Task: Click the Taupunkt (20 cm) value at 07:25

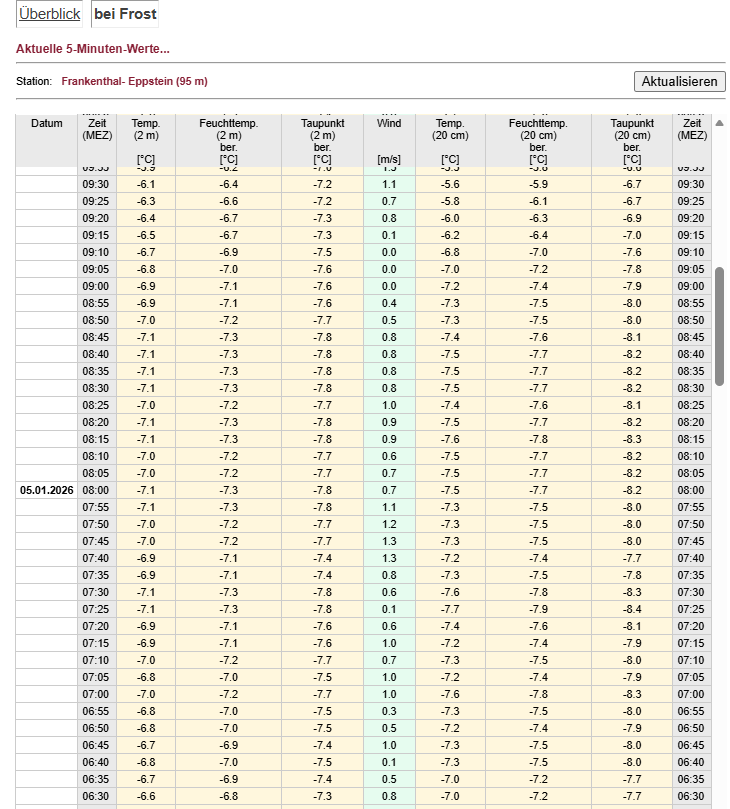Action: point(631,609)
